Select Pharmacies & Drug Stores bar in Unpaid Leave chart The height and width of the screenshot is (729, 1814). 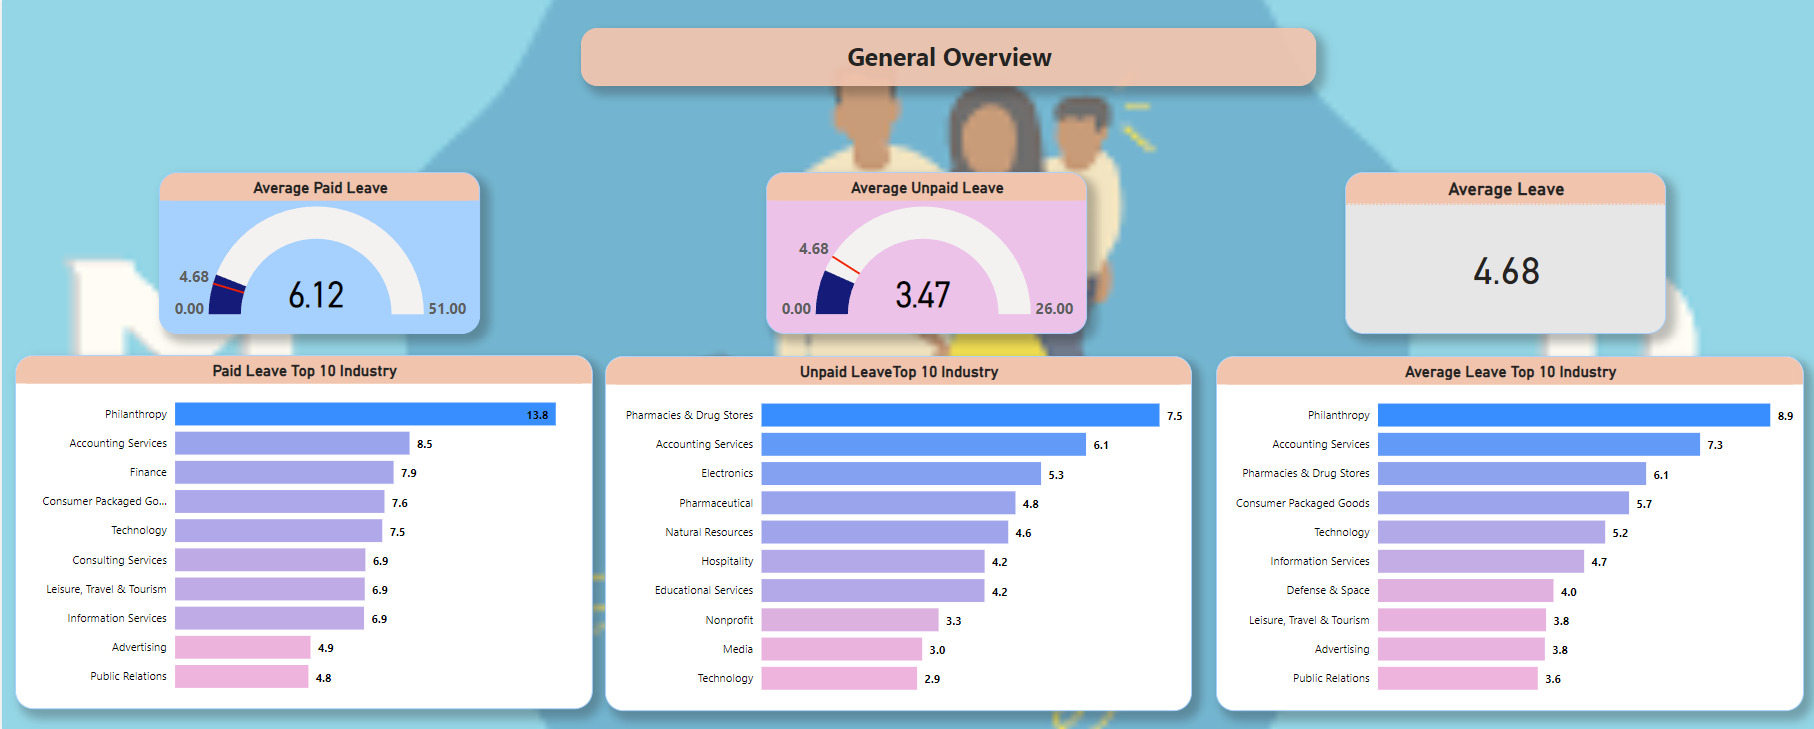[960, 415]
